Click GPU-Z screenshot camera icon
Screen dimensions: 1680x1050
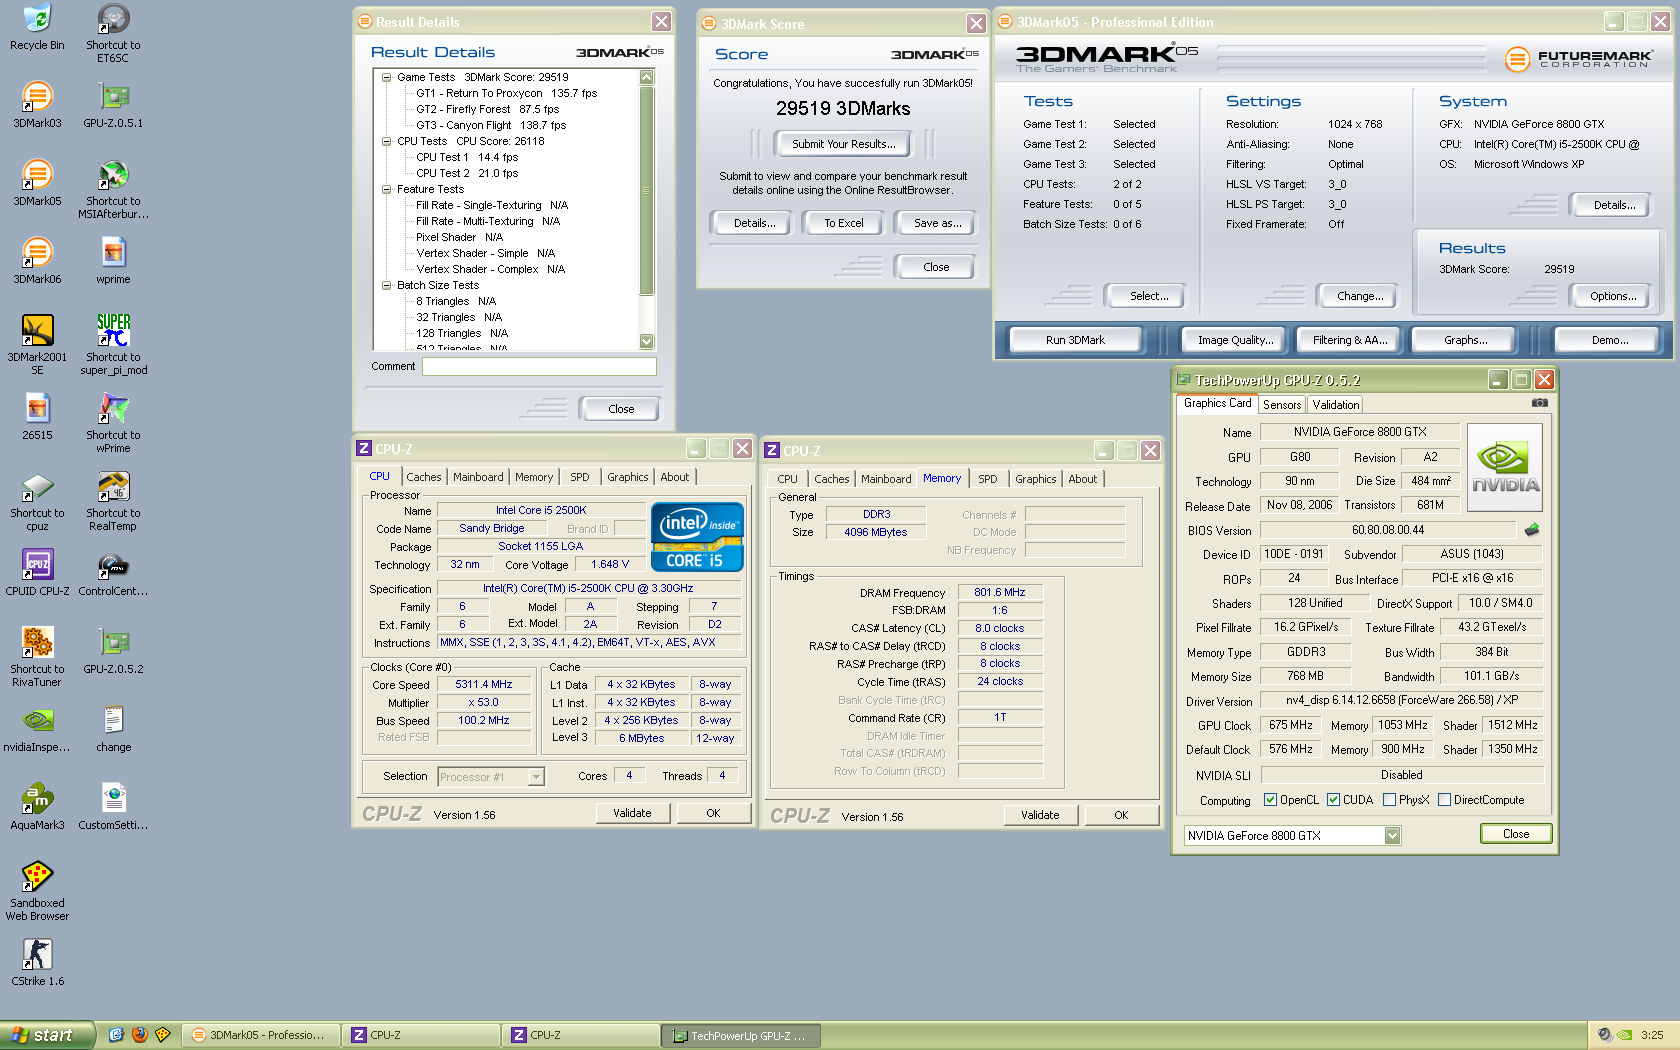coord(1539,403)
